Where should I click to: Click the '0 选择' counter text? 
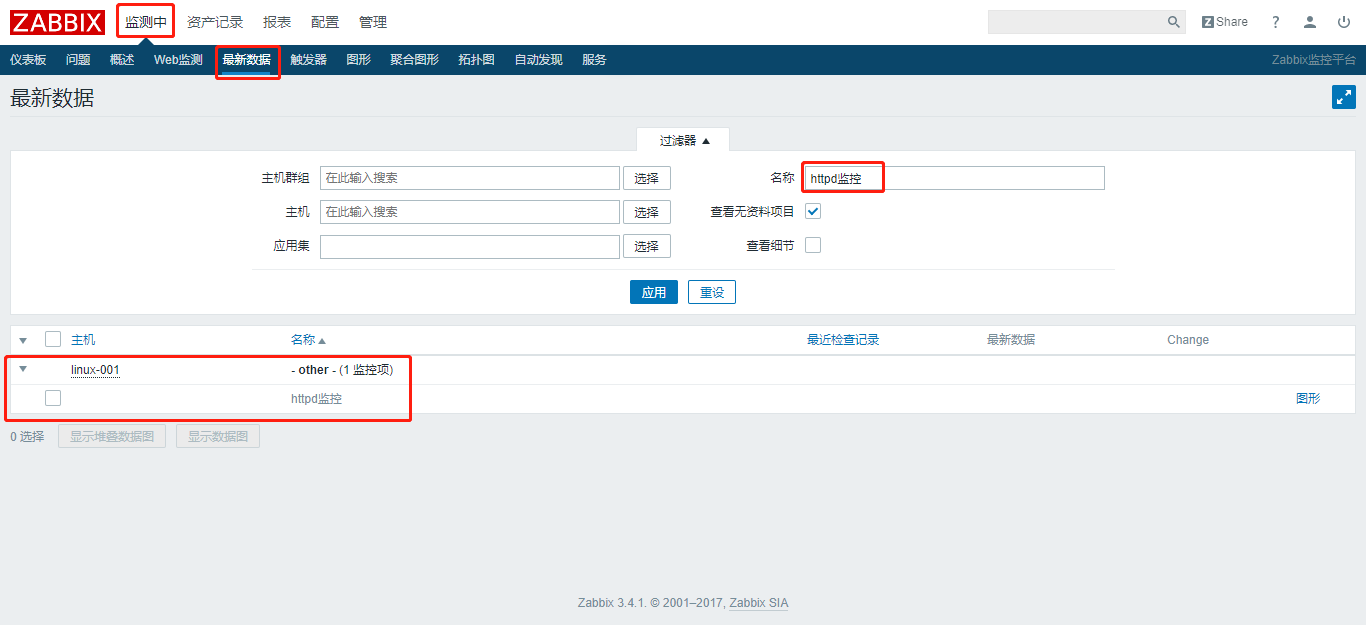pyautogui.click(x=27, y=437)
